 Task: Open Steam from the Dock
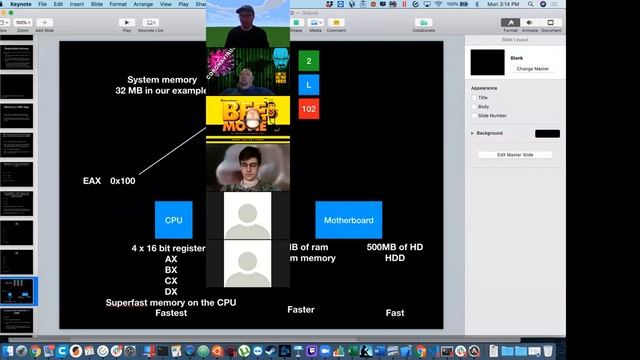[x=271, y=351]
